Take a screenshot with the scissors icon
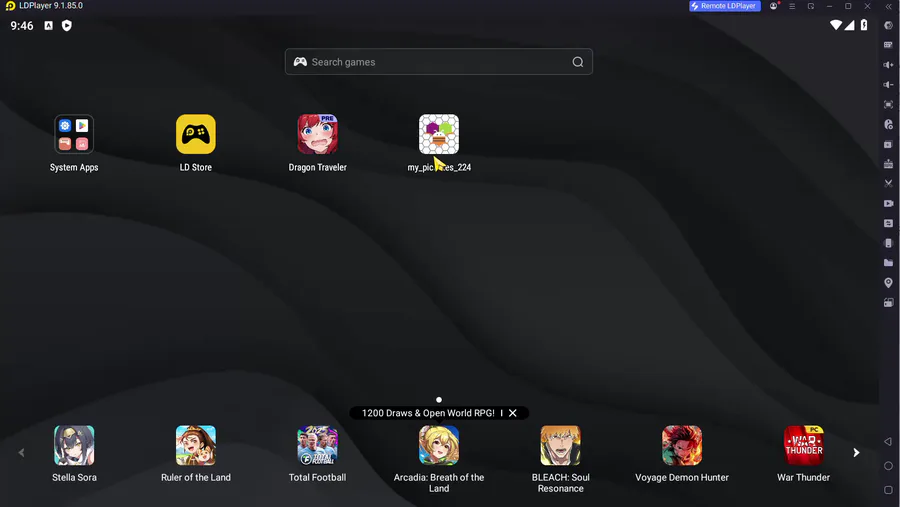 coord(889,184)
